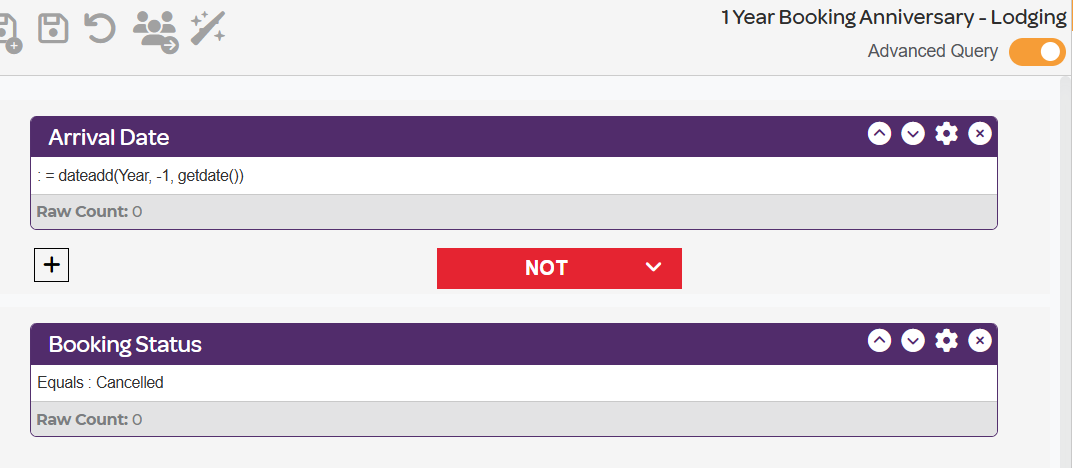
Task: Click the Booking Status header bar
Action: coord(514,343)
